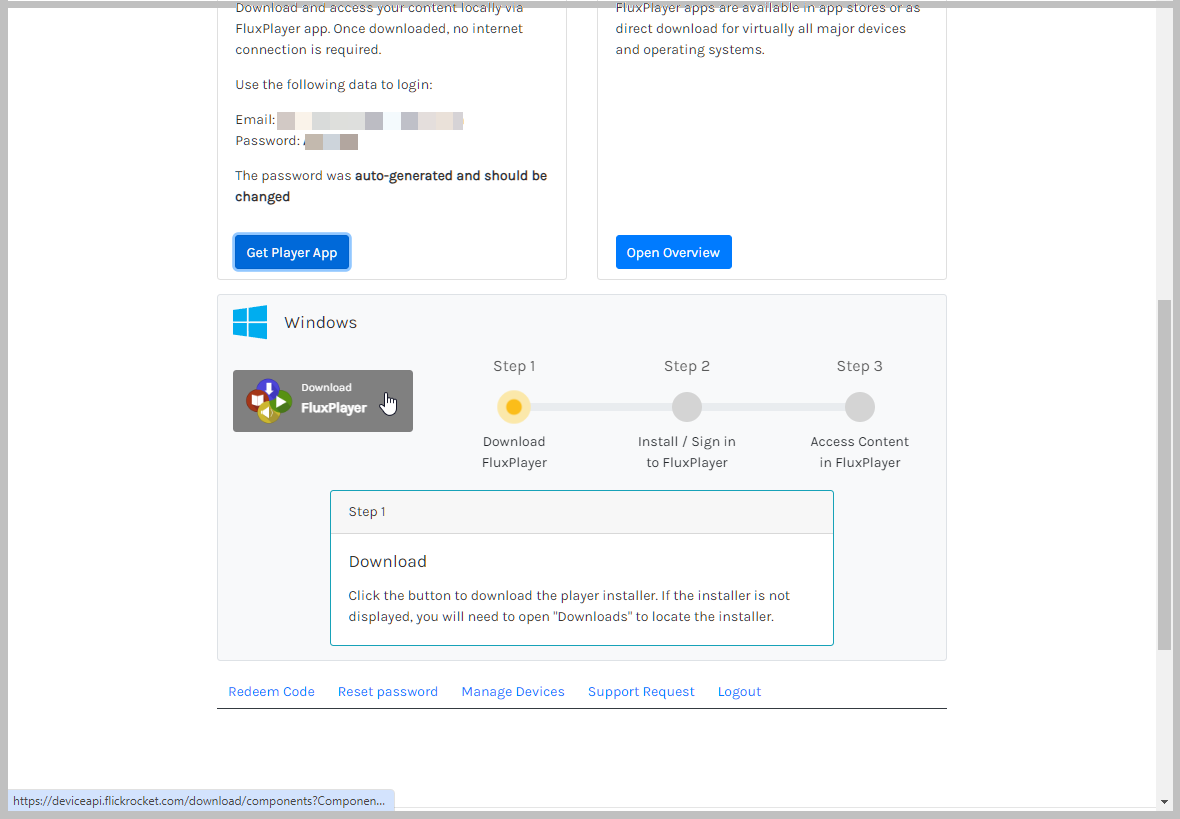Viewport: 1180px width, 819px height.
Task: Click the vertical scrollbar thumb
Action: click(1164, 475)
